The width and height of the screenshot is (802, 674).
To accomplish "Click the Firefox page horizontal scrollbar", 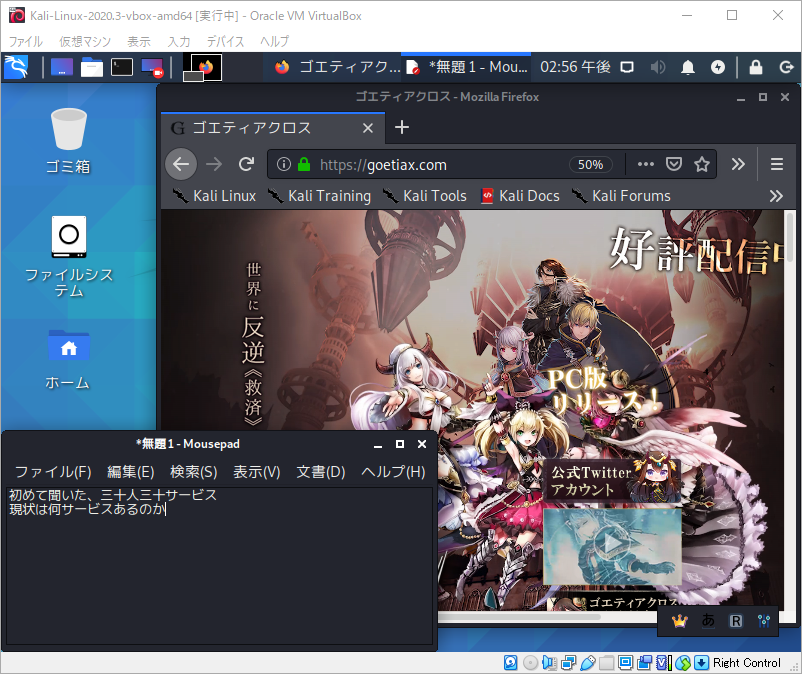I will click(519, 616).
